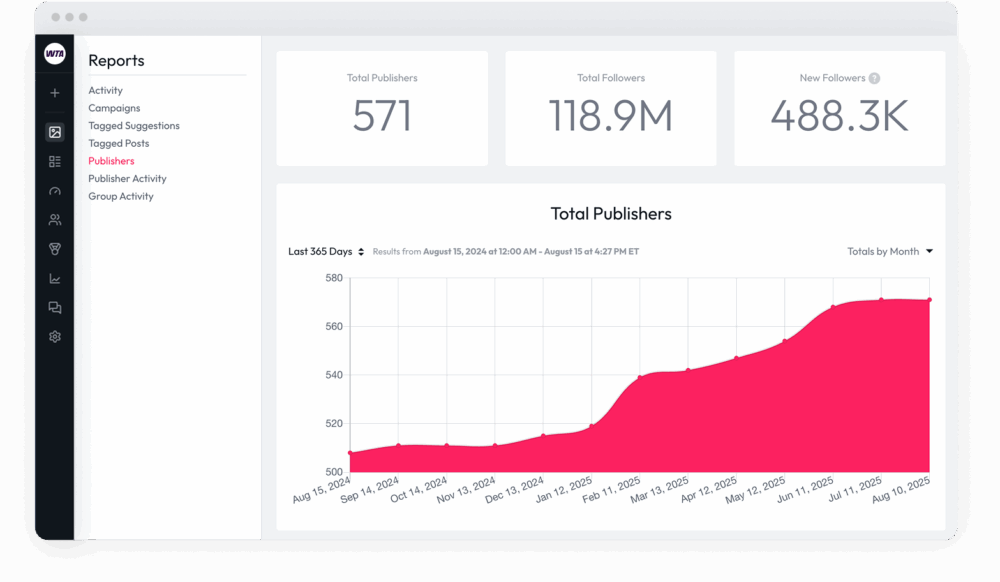Open the speedometer dashboard icon
1000x582 pixels.
click(55, 191)
